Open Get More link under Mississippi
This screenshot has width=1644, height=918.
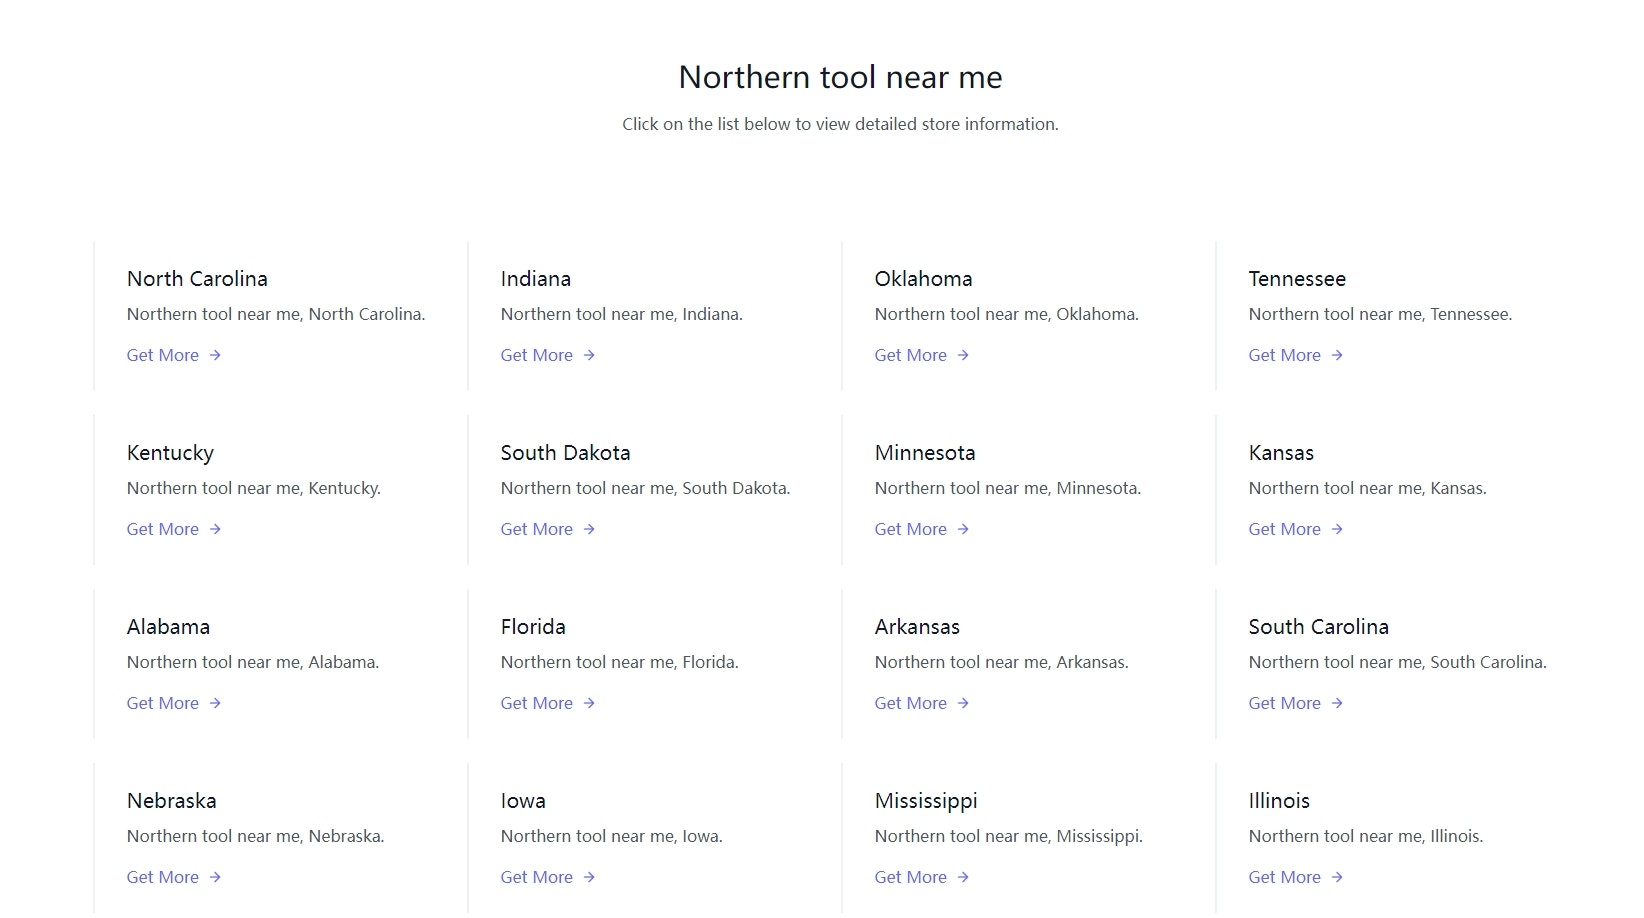(922, 877)
